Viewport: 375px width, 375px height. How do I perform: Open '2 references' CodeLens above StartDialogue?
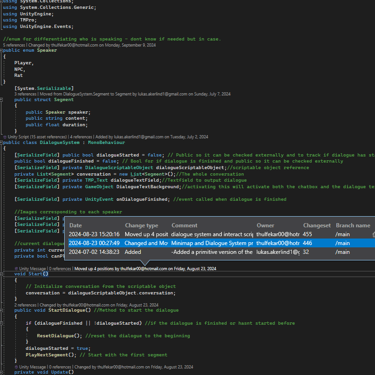[25, 305]
